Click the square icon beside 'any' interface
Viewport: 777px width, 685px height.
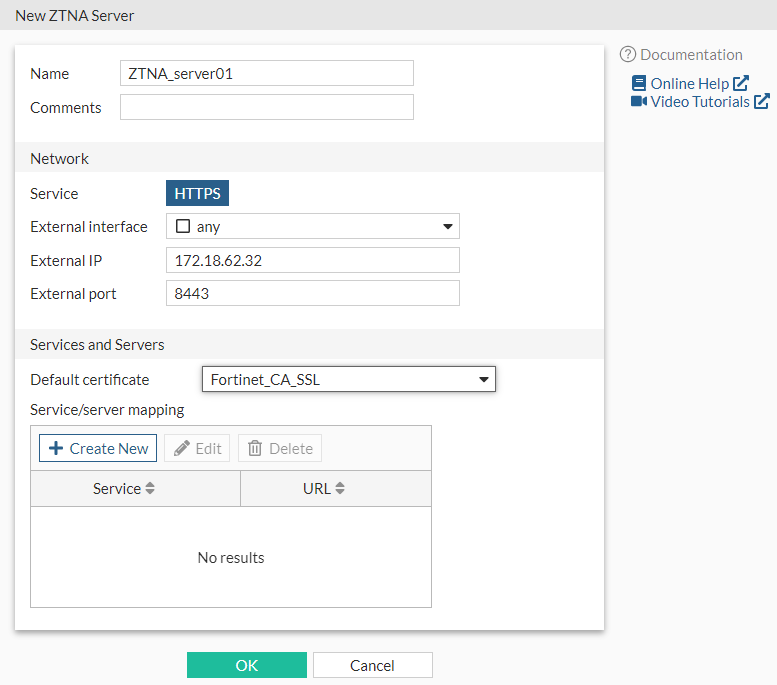pyautogui.click(x=182, y=227)
